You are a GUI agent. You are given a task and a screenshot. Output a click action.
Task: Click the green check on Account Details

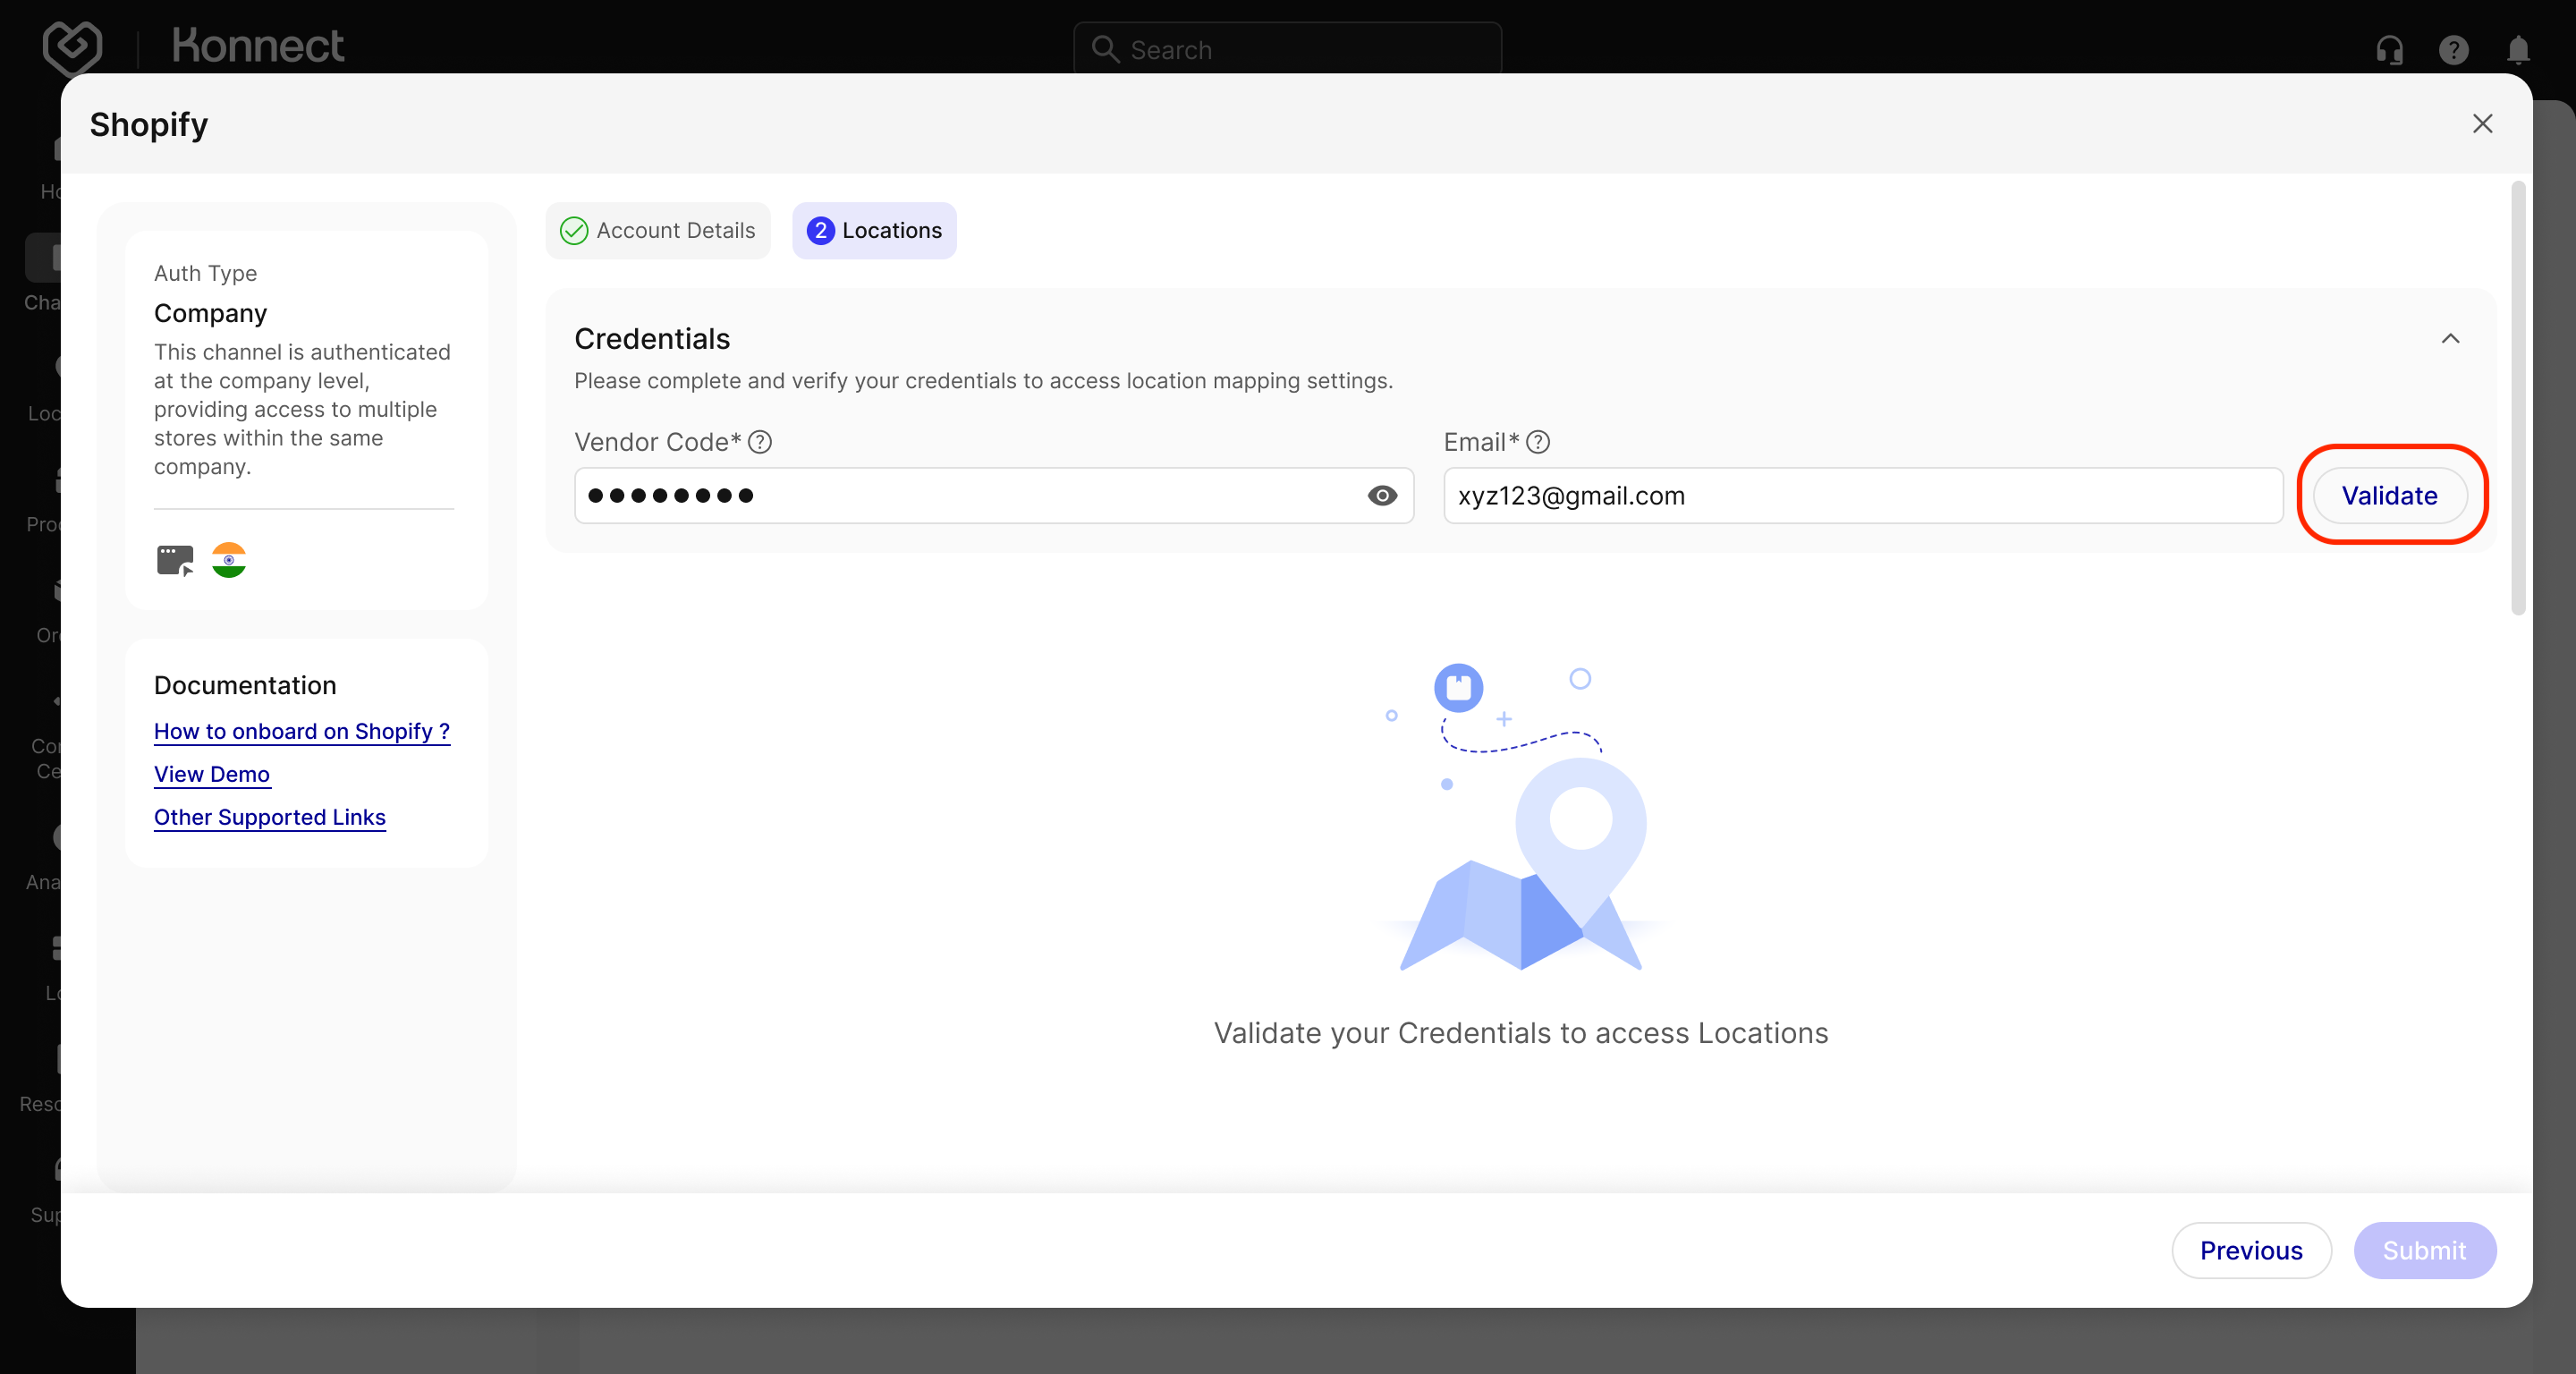tap(574, 231)
